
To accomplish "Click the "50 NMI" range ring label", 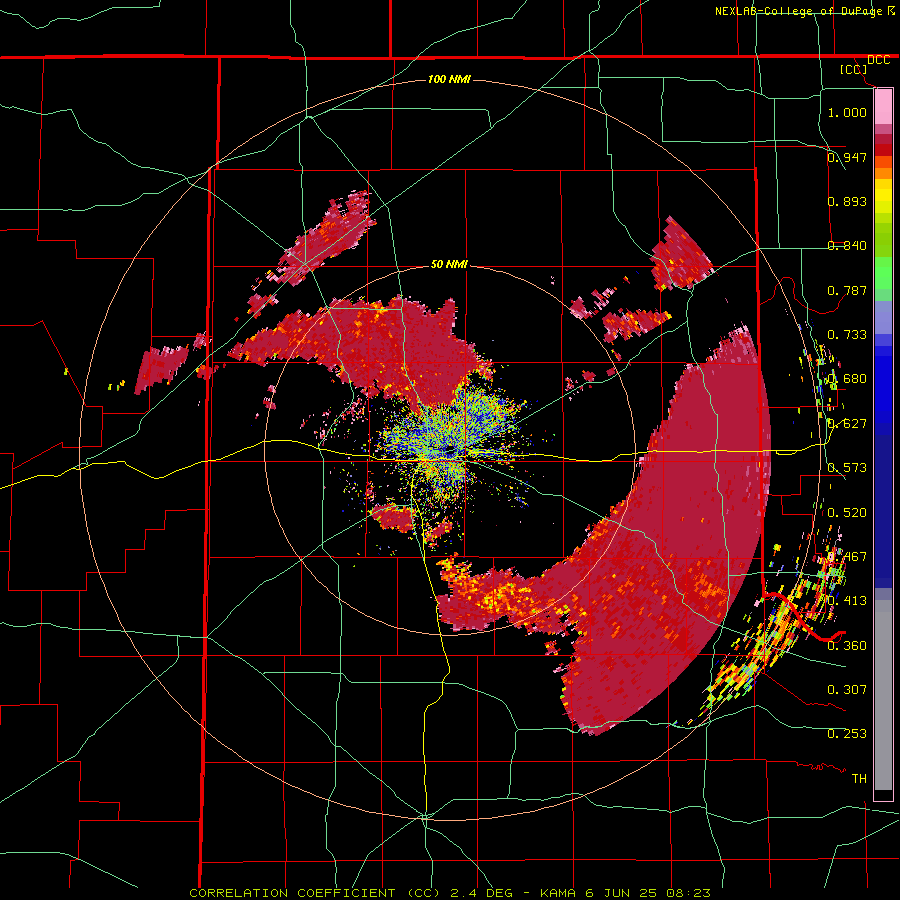I will click(449, 265).
